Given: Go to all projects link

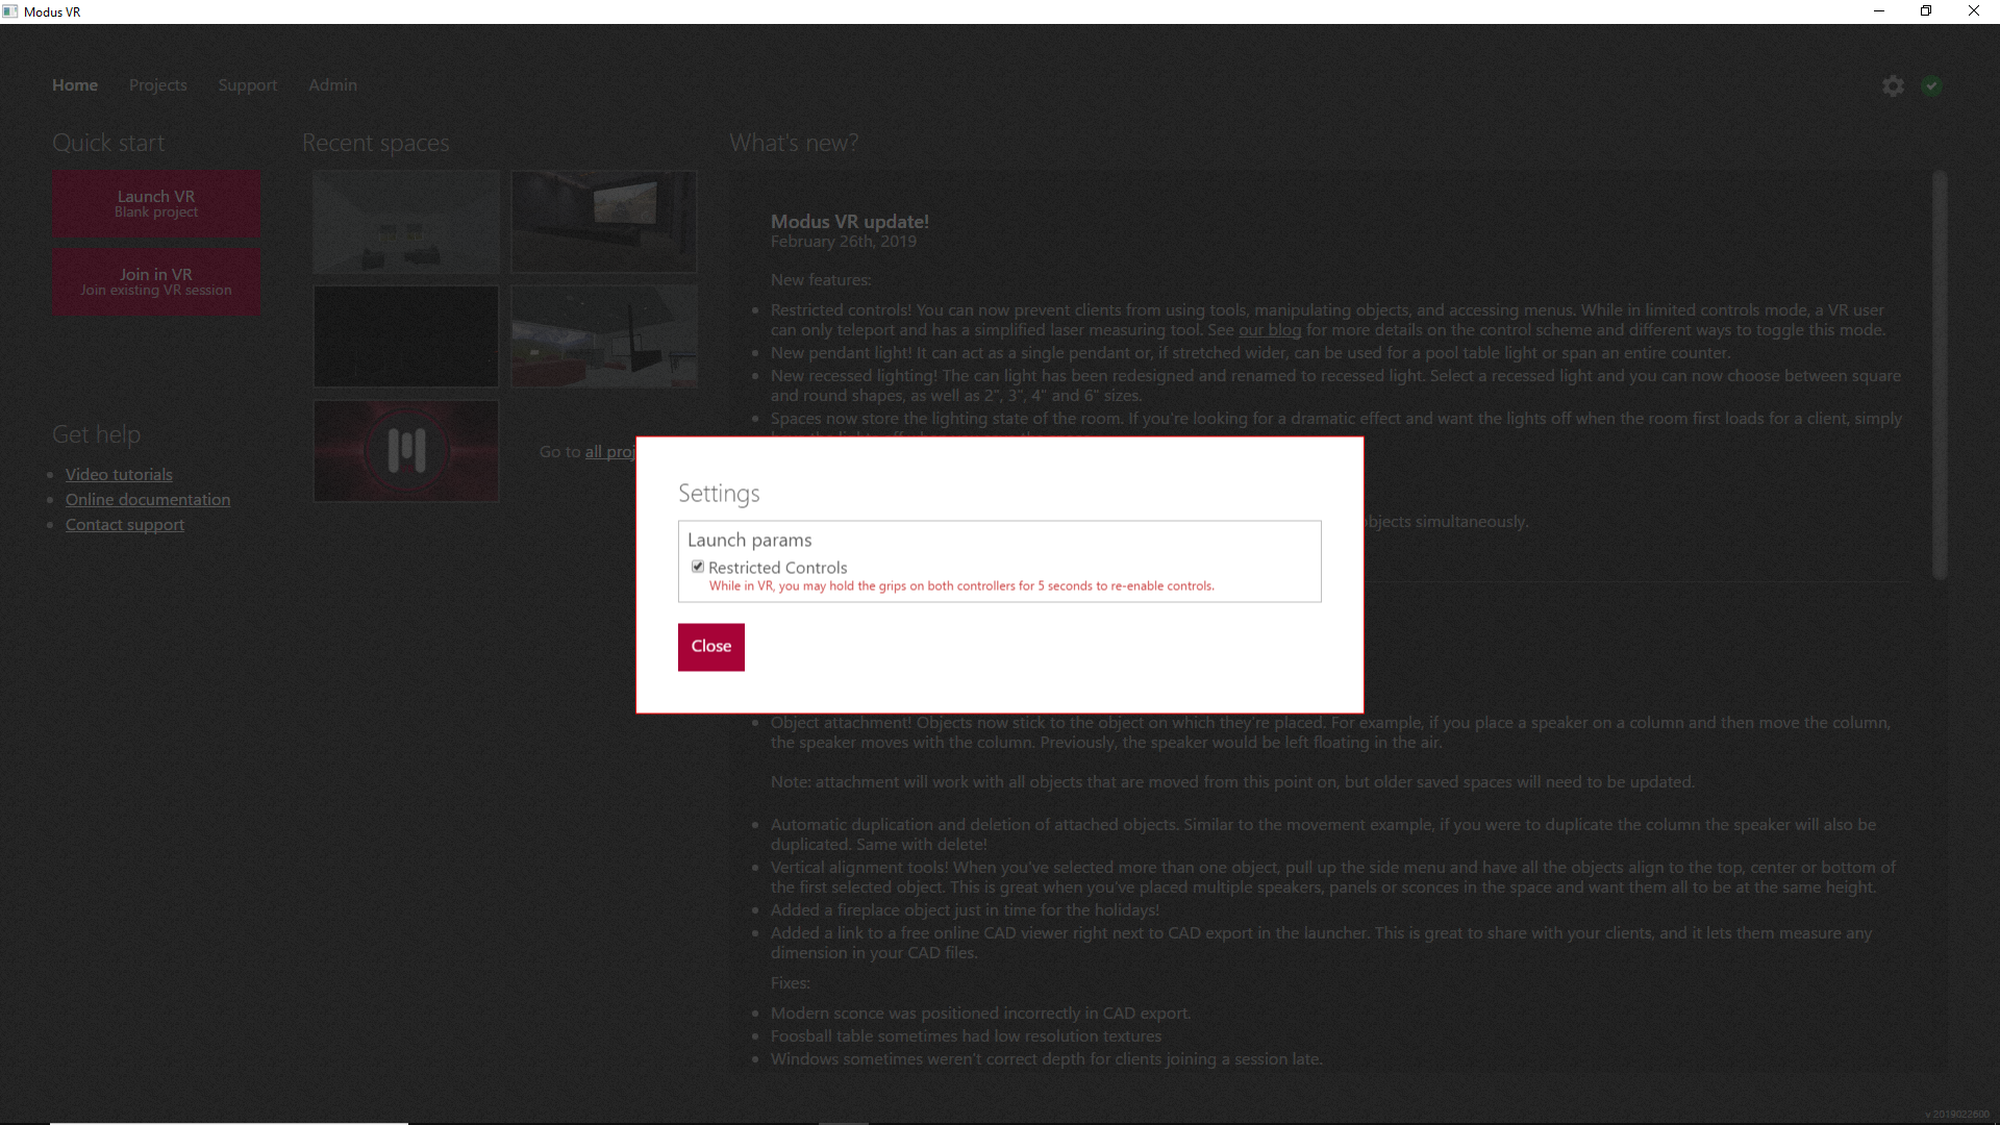Looking at the screenshot, I should [x=610, y=452].
